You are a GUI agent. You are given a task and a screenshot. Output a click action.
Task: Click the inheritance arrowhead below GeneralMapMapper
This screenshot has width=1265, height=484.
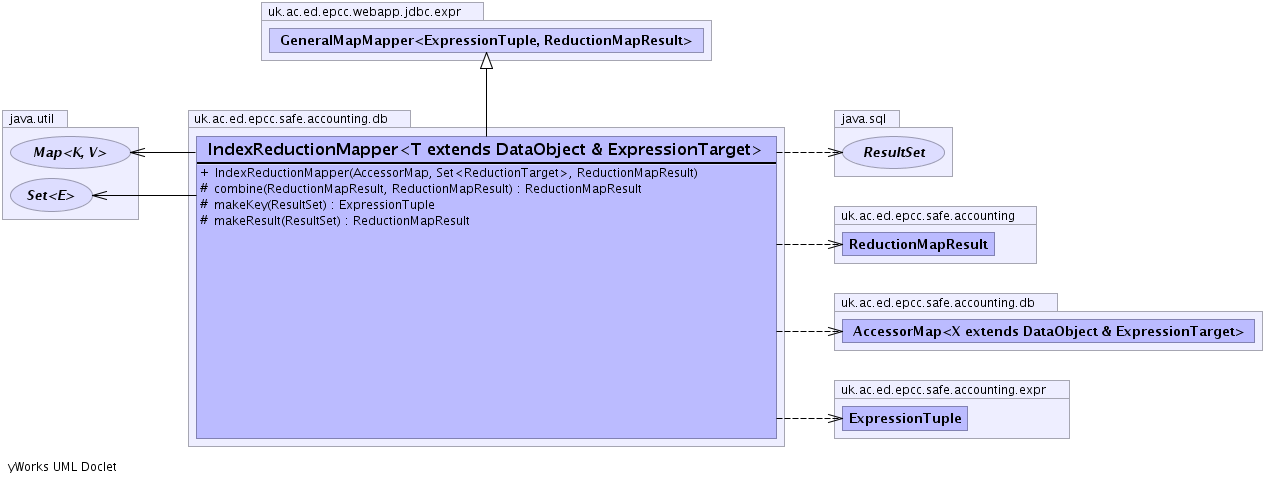[486, 62]
